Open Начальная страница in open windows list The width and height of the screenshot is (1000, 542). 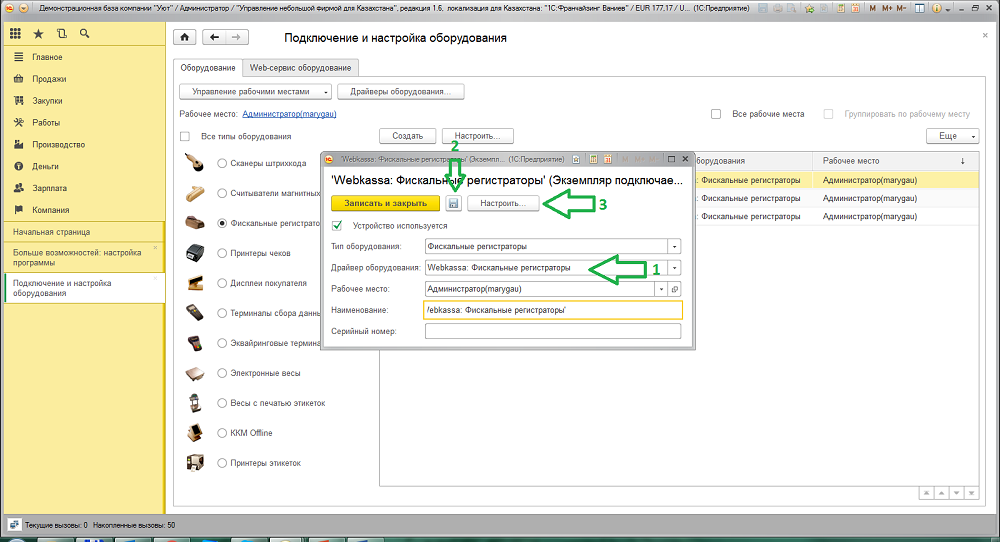(x=84, y=232)
